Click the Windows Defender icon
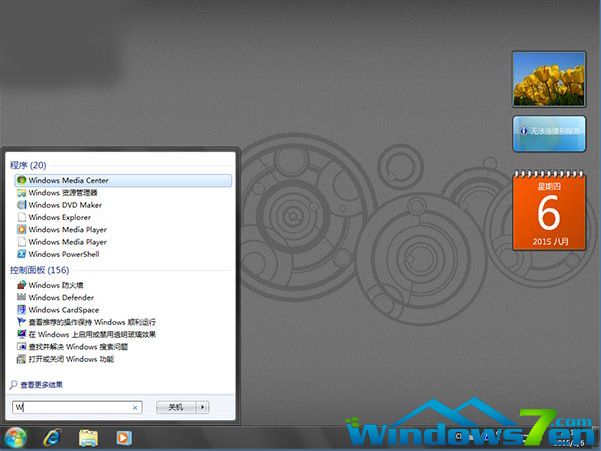This screenshot has height=451, width=601. (21, 297)
